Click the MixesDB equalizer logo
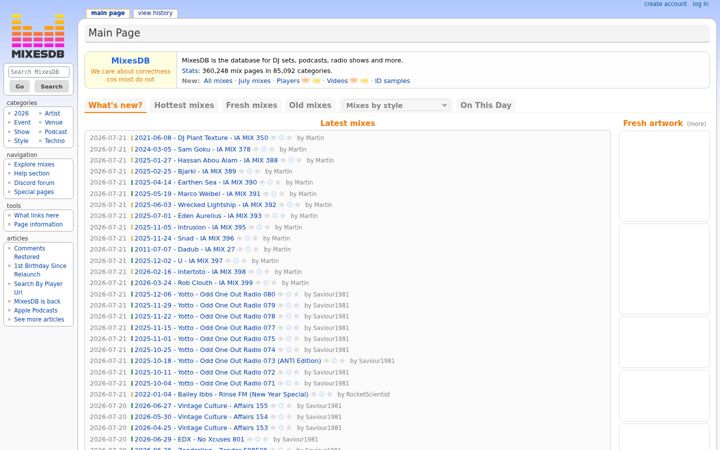Image resolution: width=720 pixels, height=450 pixels. [38, 36]
